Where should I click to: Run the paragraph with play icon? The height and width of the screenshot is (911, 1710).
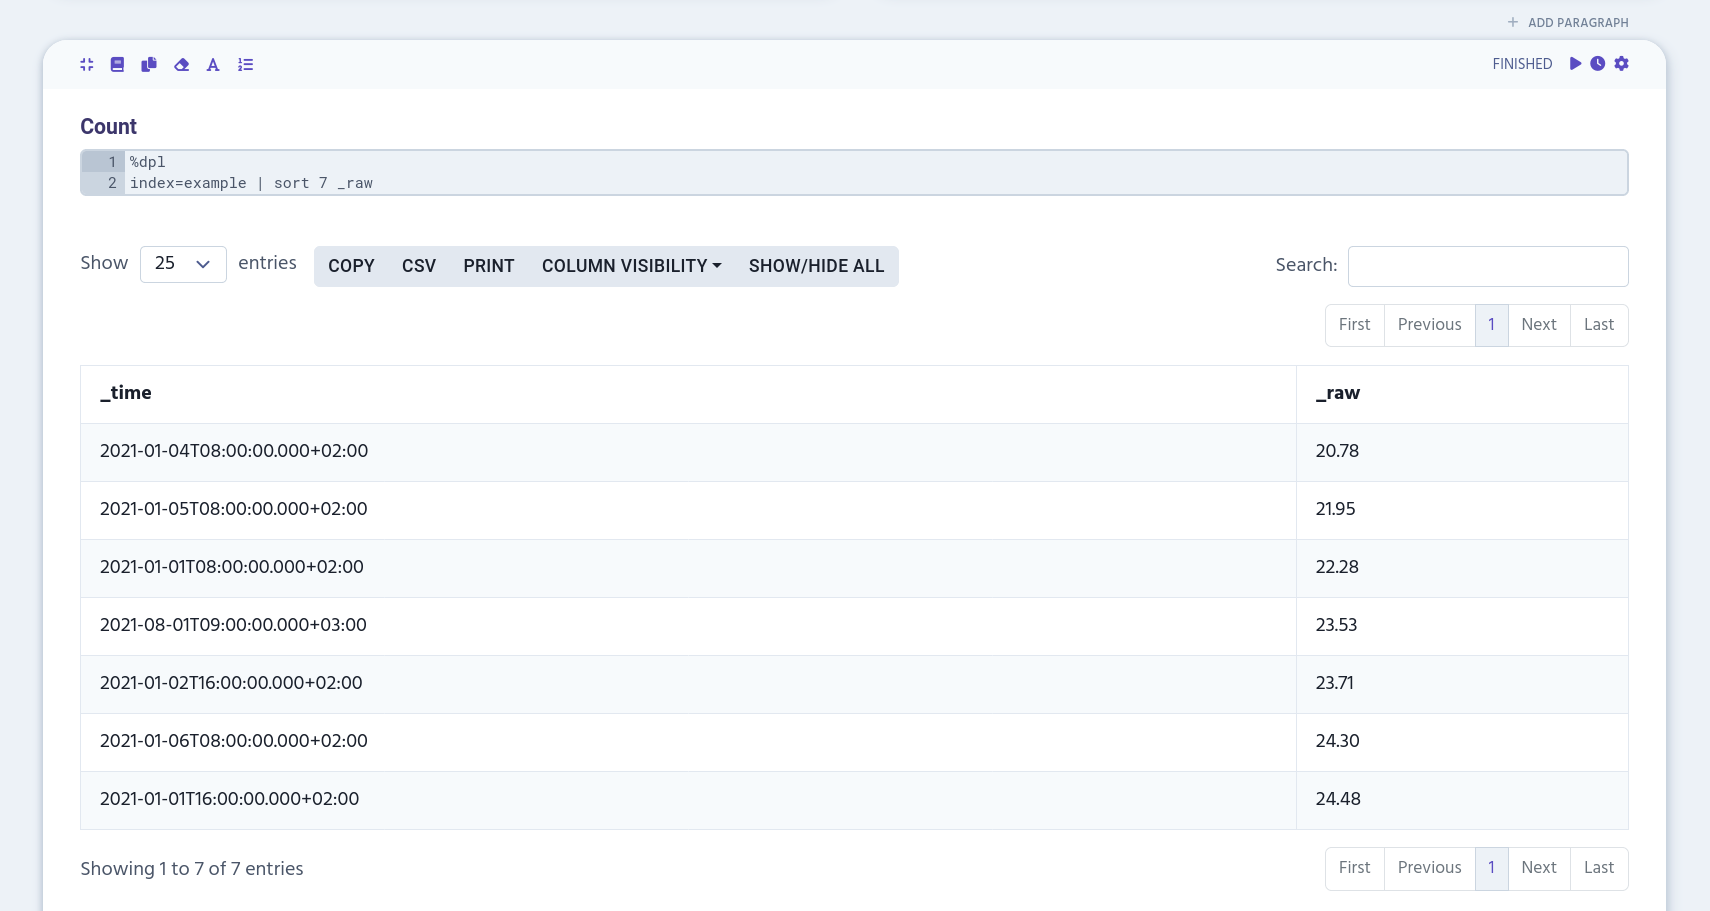coord(1575,63)
